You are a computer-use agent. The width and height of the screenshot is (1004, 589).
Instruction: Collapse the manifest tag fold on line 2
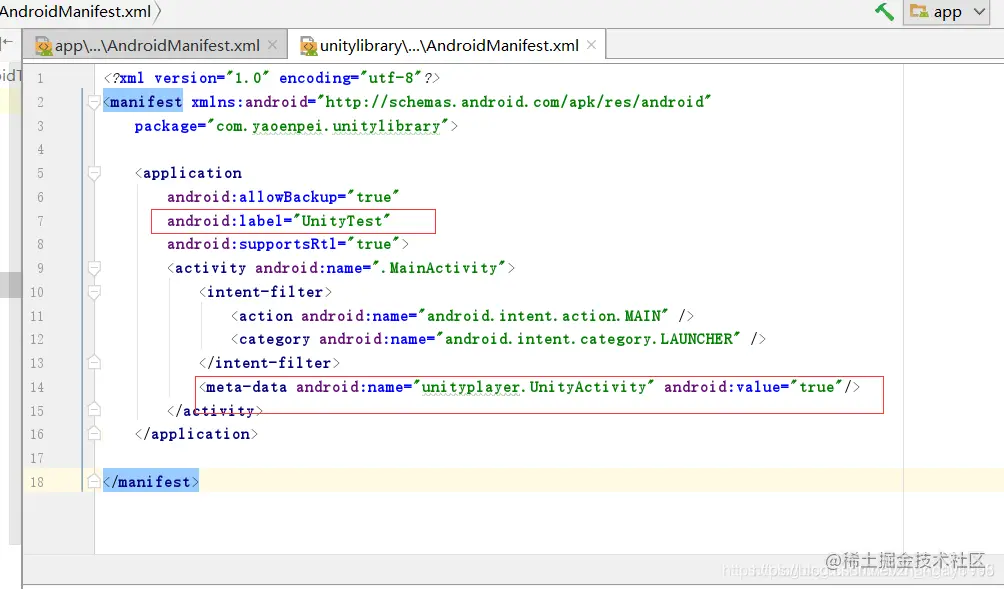click(x=94, y=102)
